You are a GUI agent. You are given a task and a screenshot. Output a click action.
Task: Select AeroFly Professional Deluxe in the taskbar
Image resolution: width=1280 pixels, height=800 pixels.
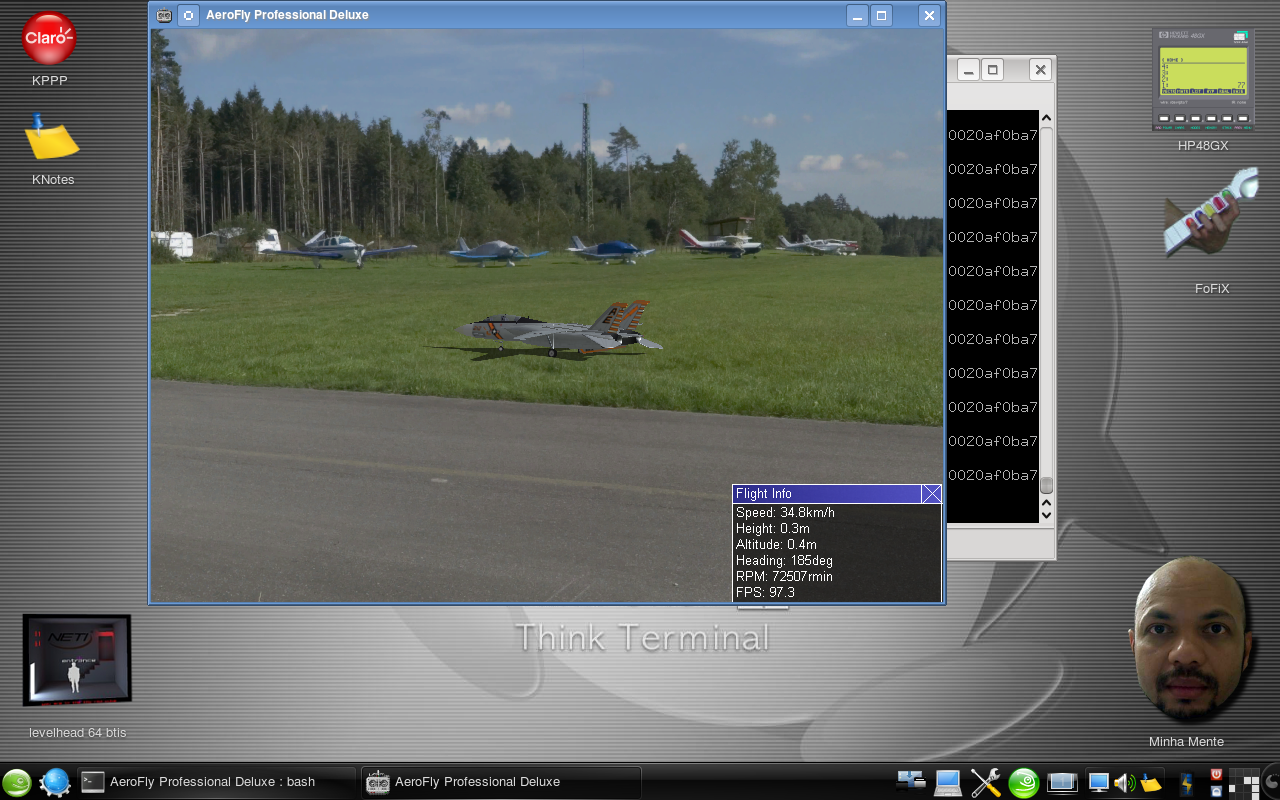click(500, 782)
